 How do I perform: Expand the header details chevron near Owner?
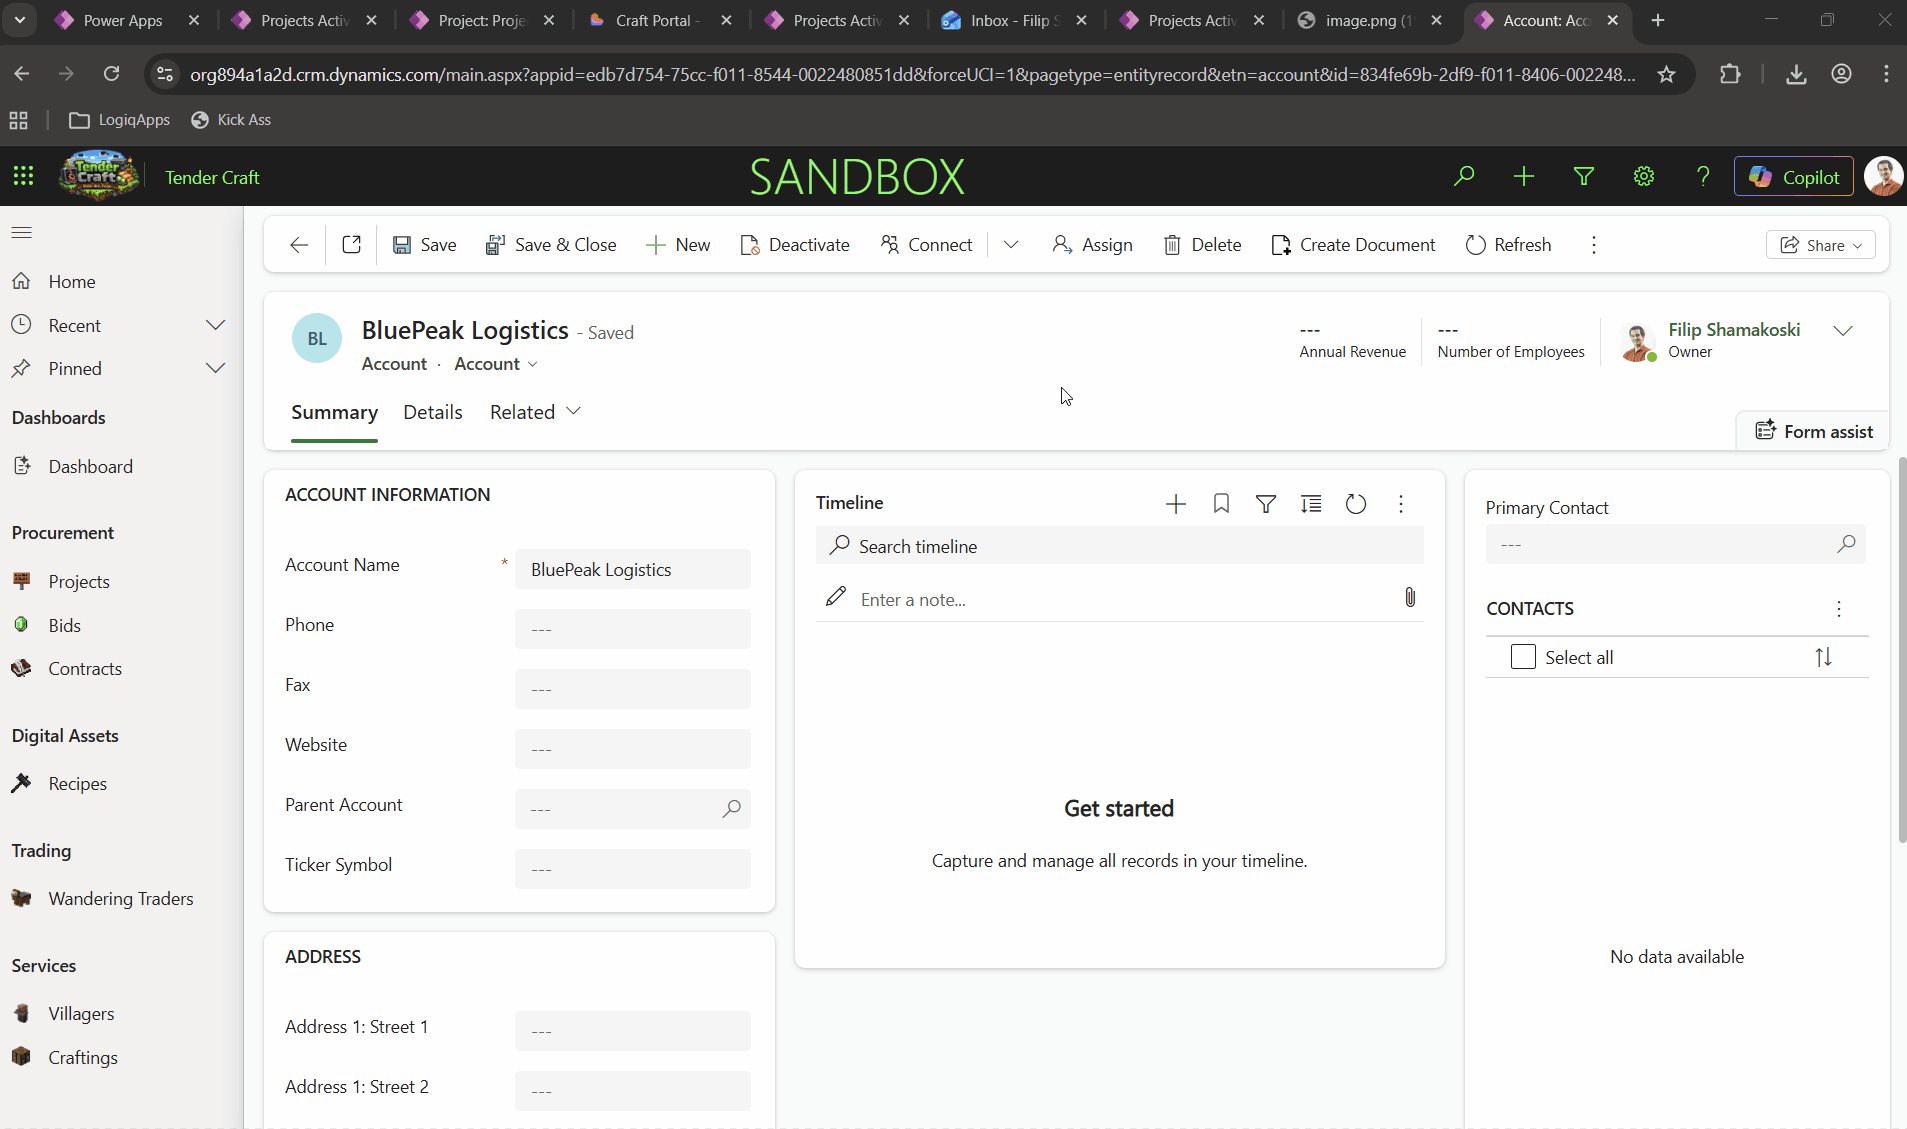[1842, 331]
